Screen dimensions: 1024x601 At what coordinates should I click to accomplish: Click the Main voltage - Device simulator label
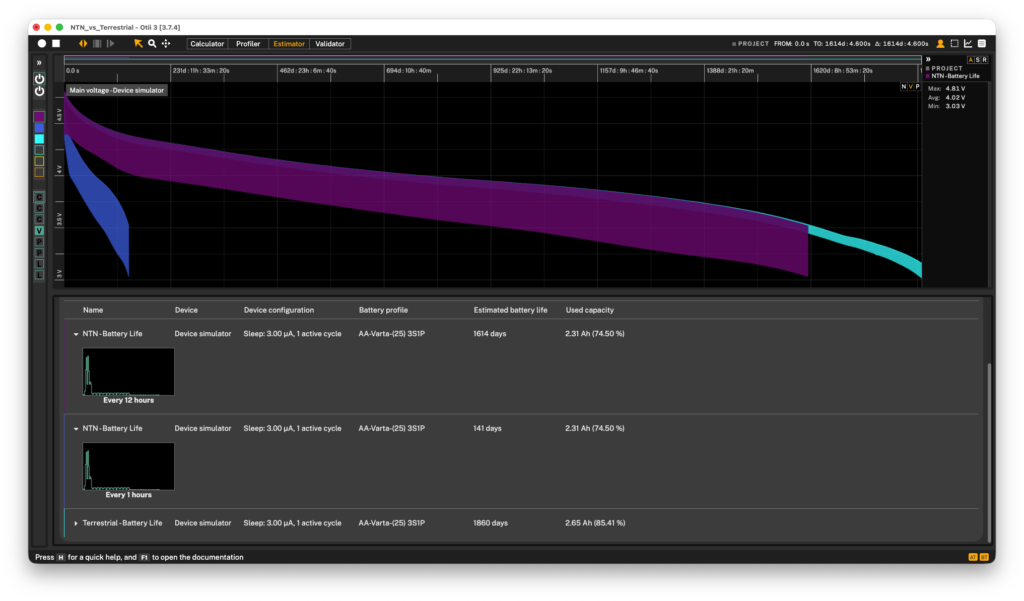pos(117,90)
